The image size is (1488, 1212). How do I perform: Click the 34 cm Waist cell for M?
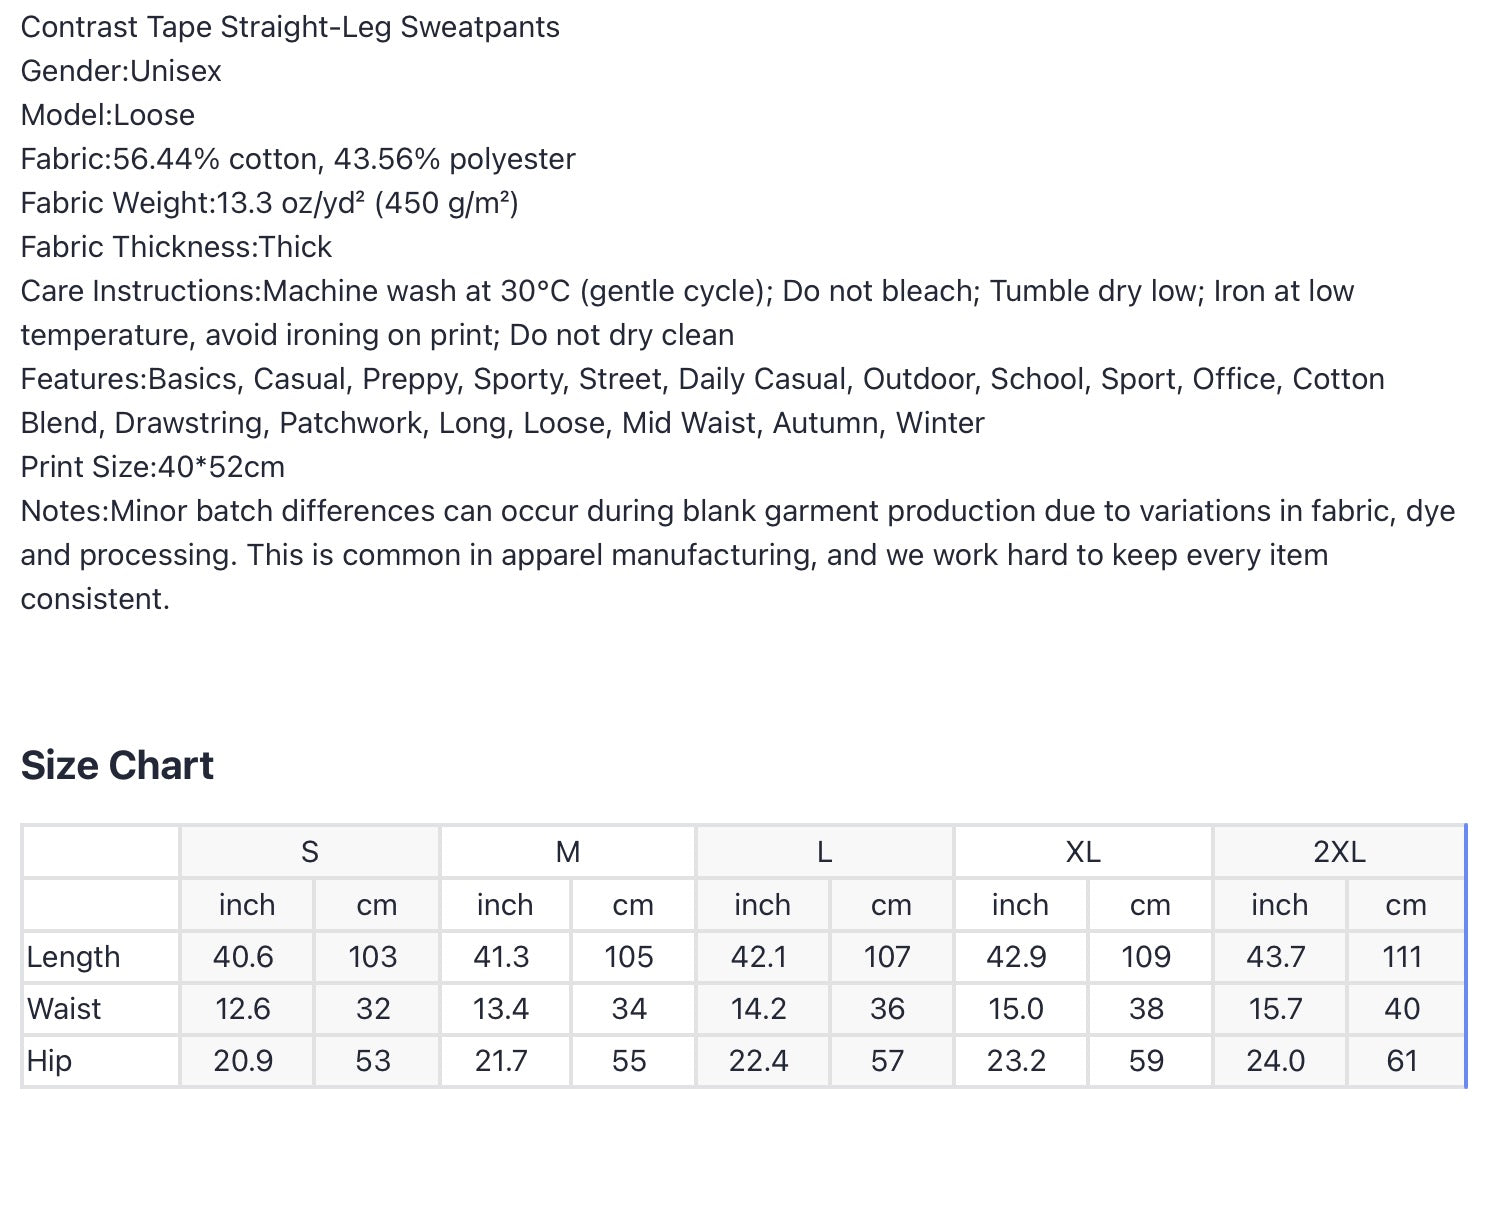[x=629, y=1009]
